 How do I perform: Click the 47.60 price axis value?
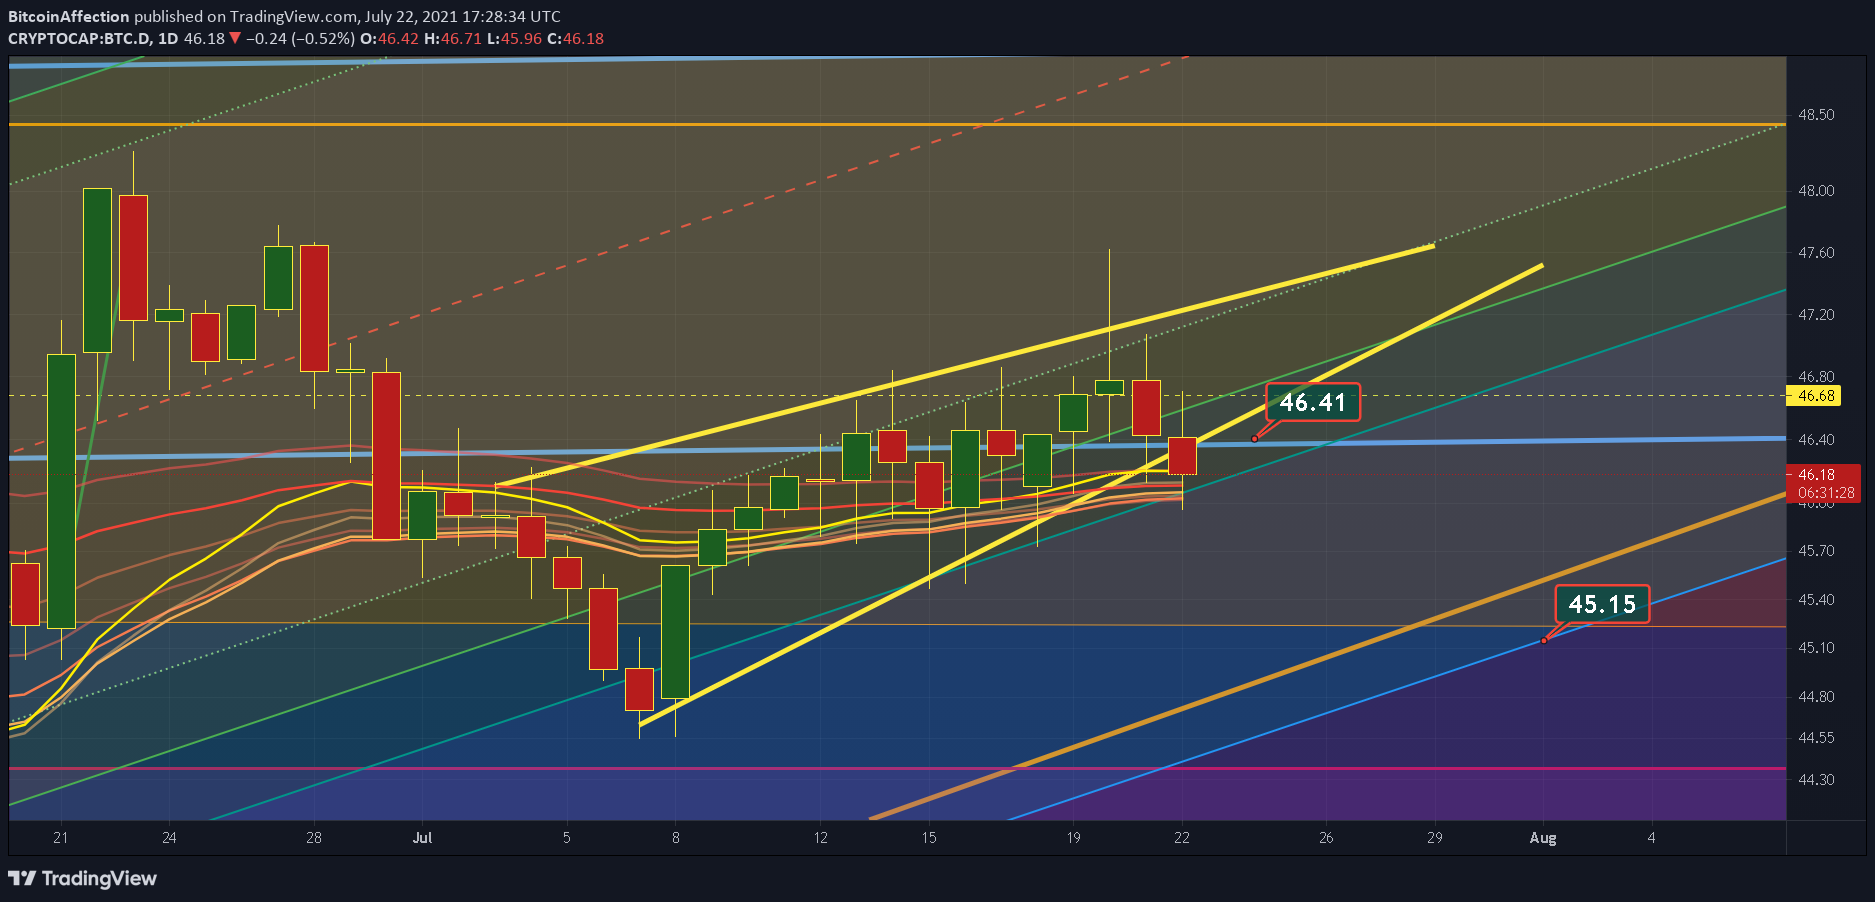tap(1816, 253)
